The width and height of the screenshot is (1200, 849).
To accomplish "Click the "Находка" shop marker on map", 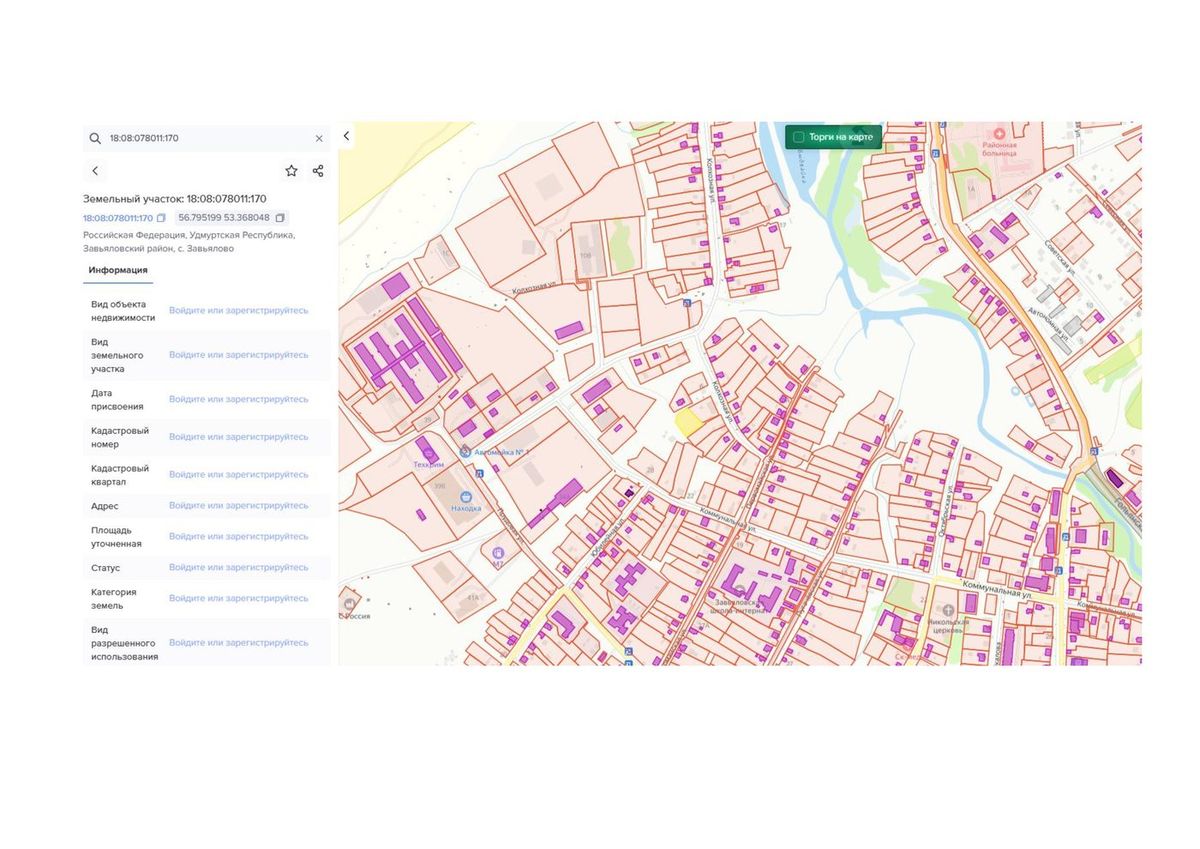I will click(466, 495).
